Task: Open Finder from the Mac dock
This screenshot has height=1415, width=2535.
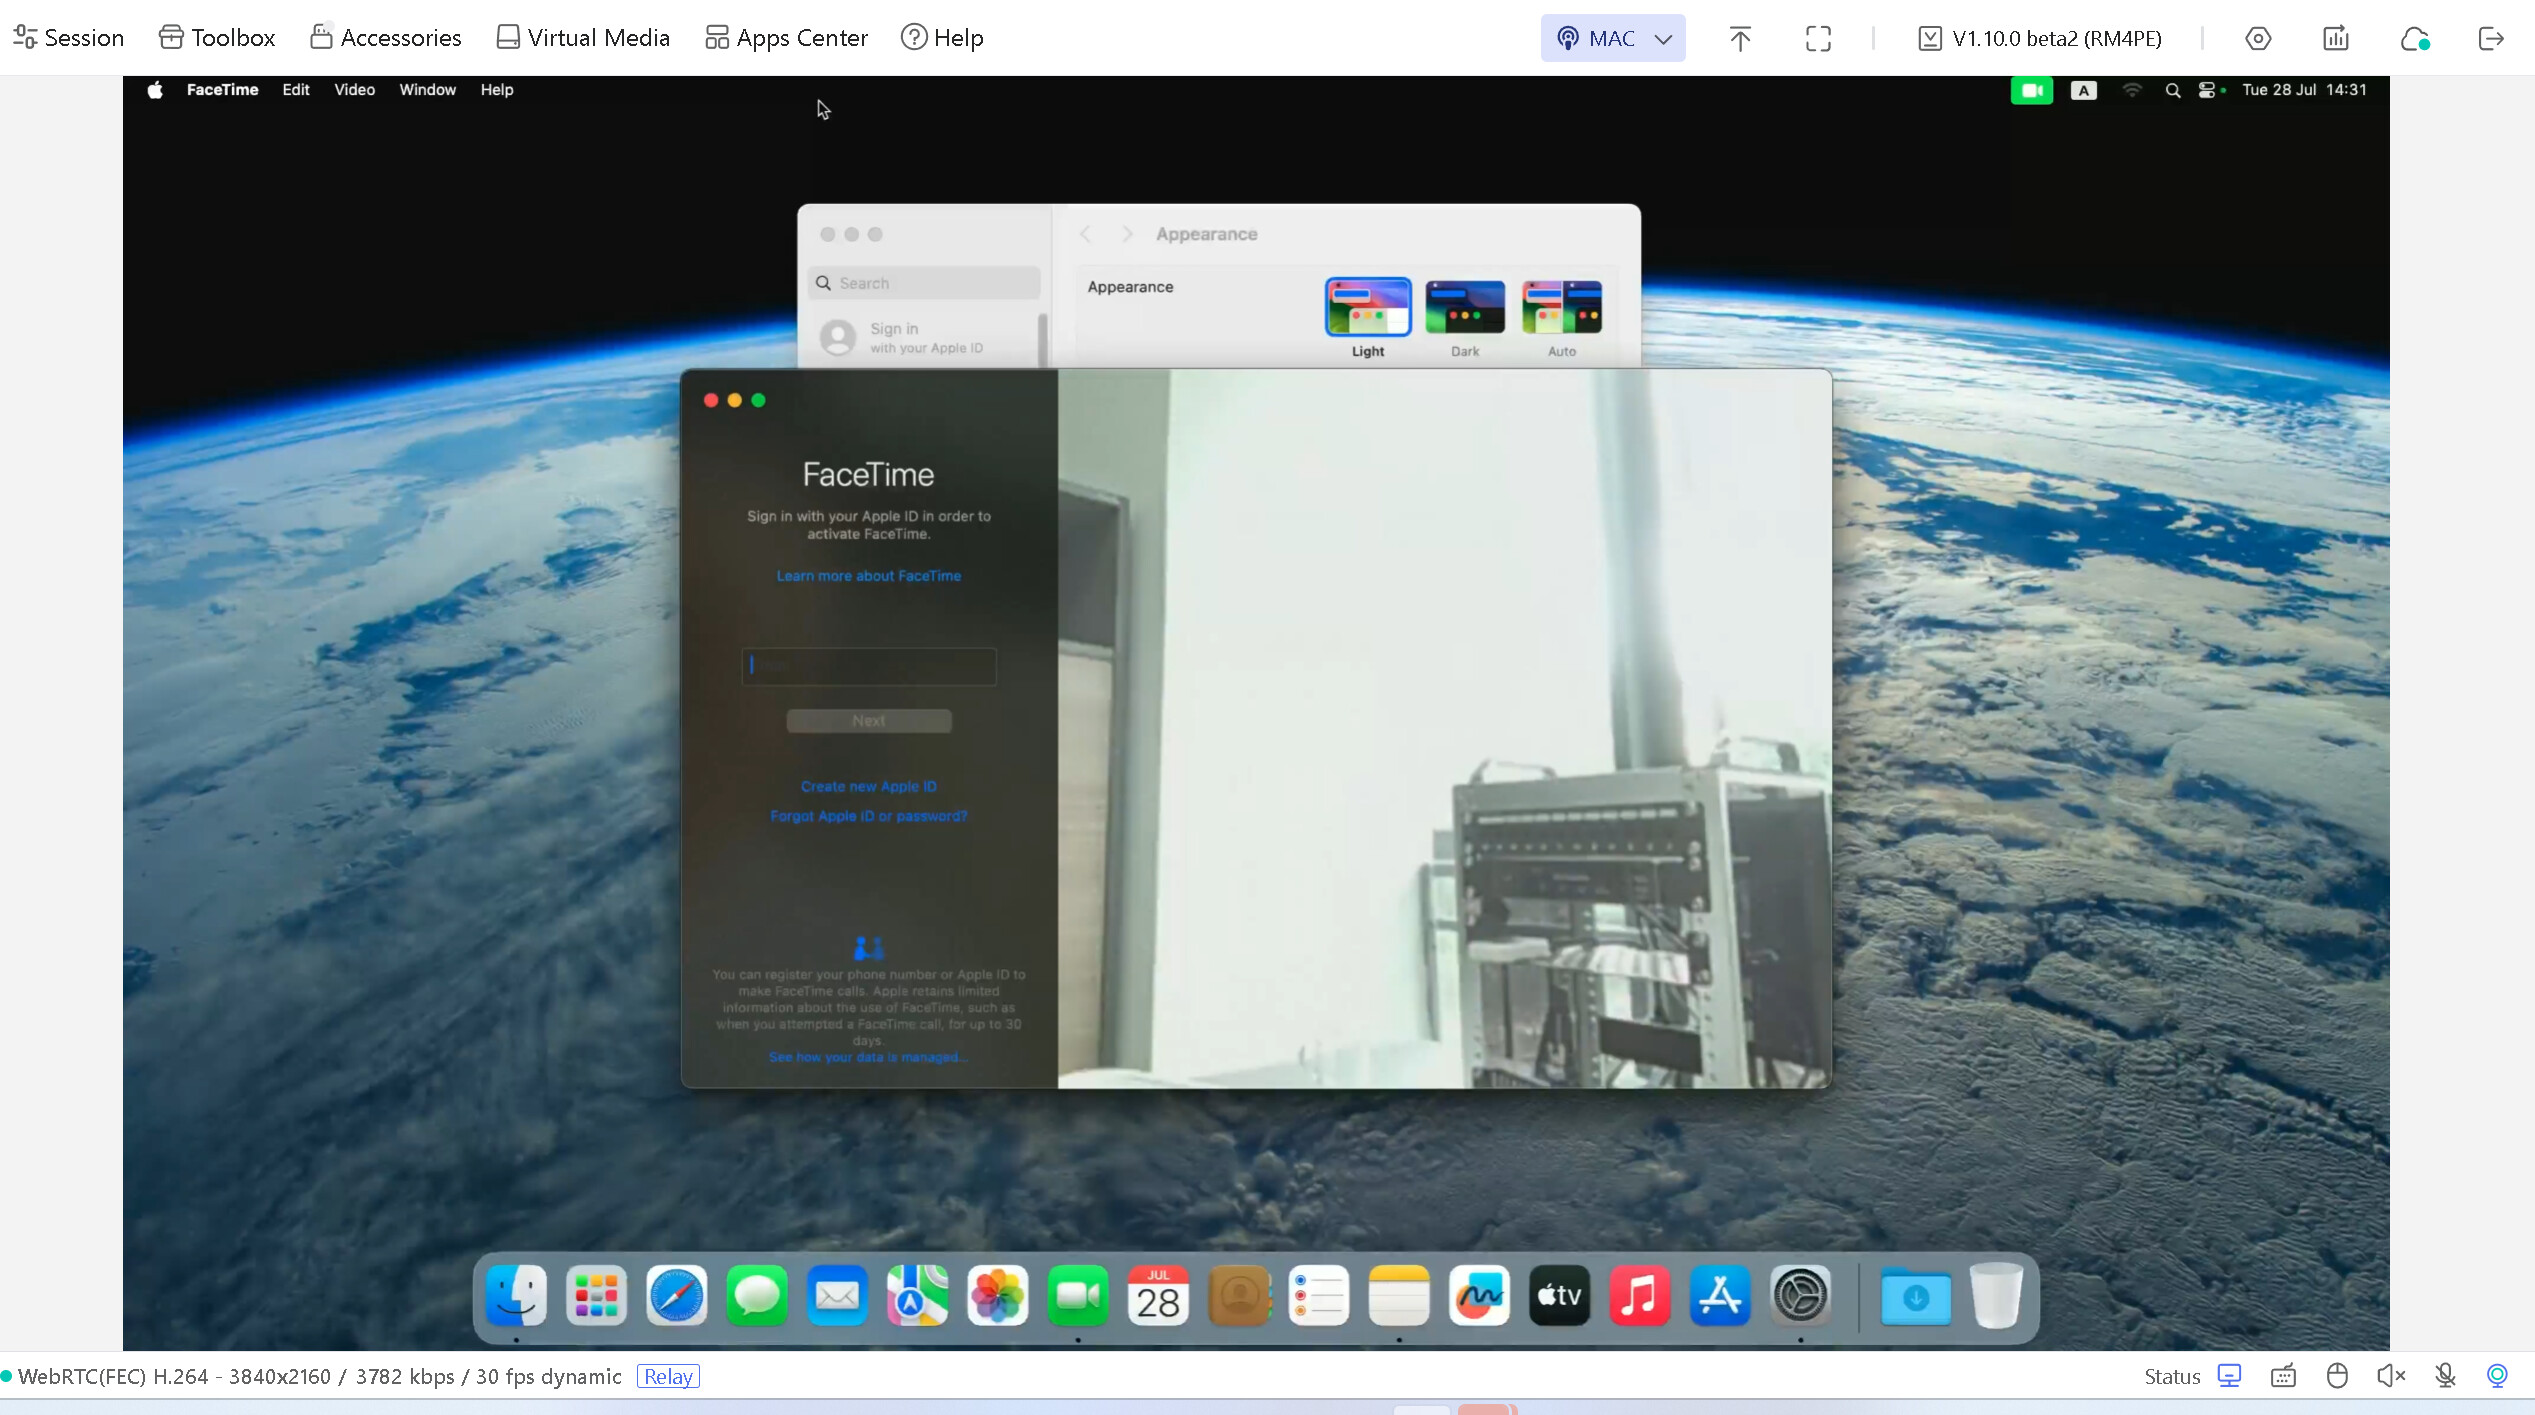Action: click(516, 1296)
